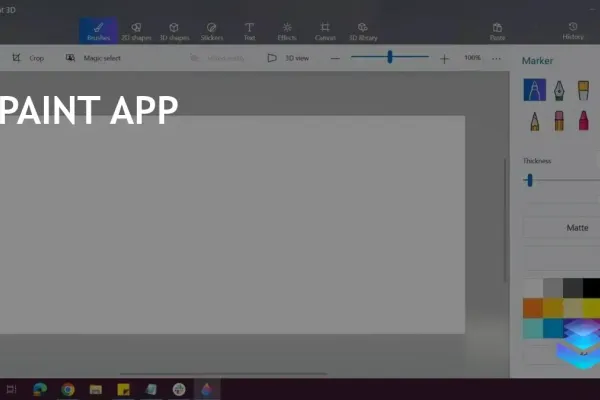Pick the light gray color swatch
This screenshot has width=600, height=400.
coord(553,288)
